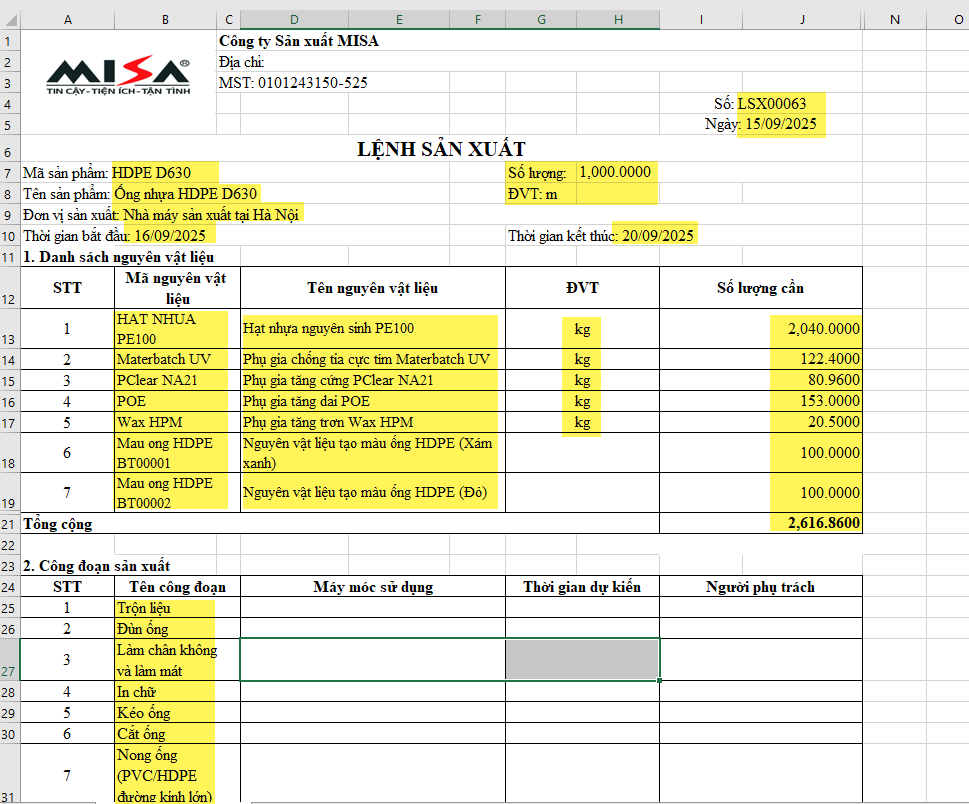Click material code 'Mau ong HDPE BT00001'
Image resolution: width=969 pixels, height=804 pixels.
click(164, 453)
